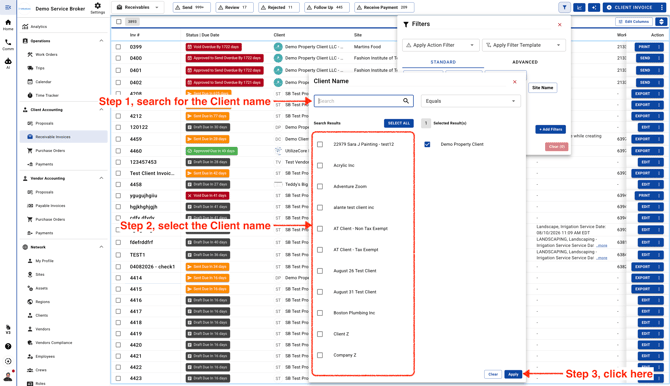Tick checkbox for invoice 0399 row
This screenshot has height=386, width=670.
coord(118,47)
